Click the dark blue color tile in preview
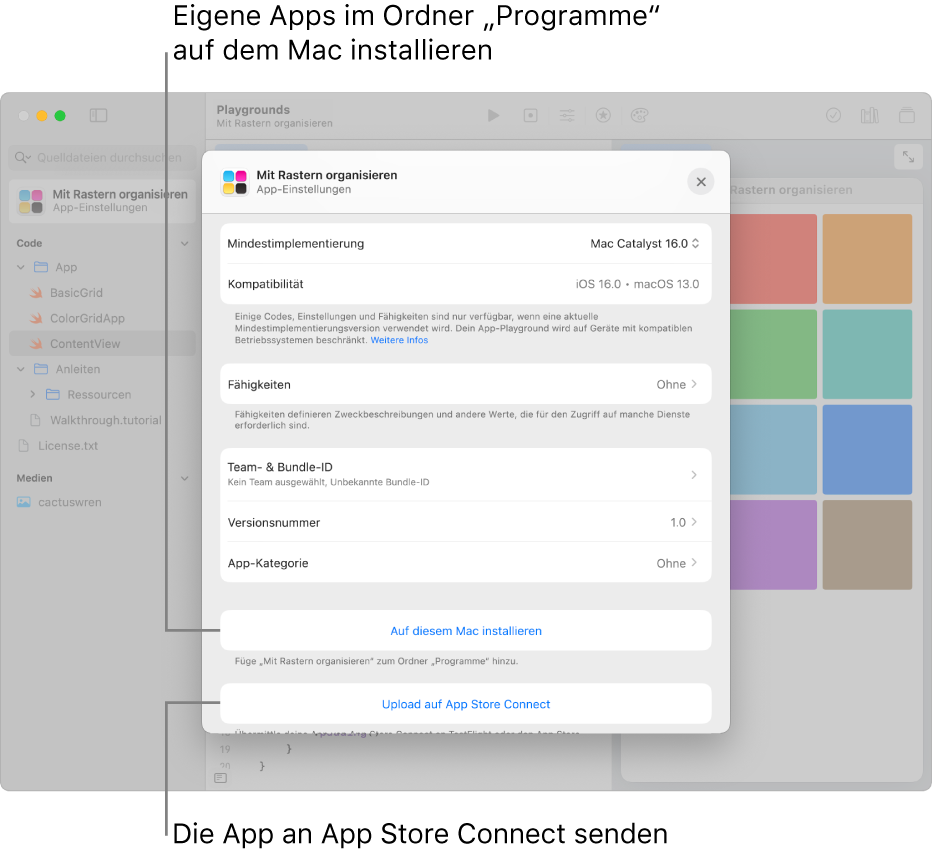934x857 pixels. click(867, 450)
